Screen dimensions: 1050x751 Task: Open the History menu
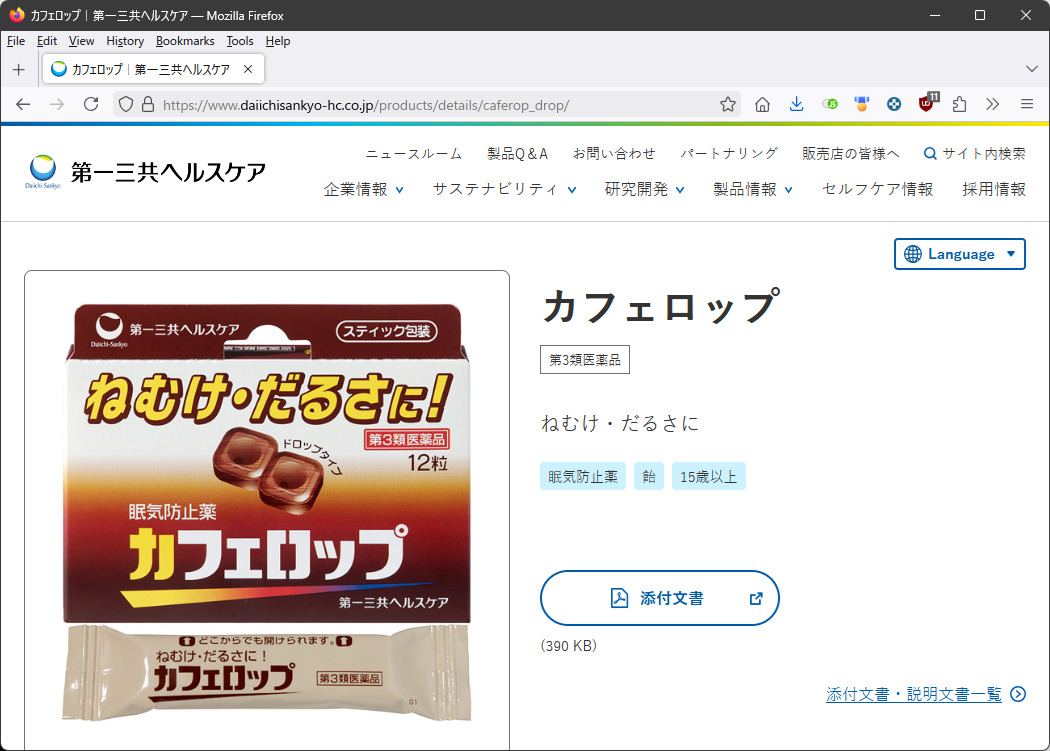coord(125,41)
